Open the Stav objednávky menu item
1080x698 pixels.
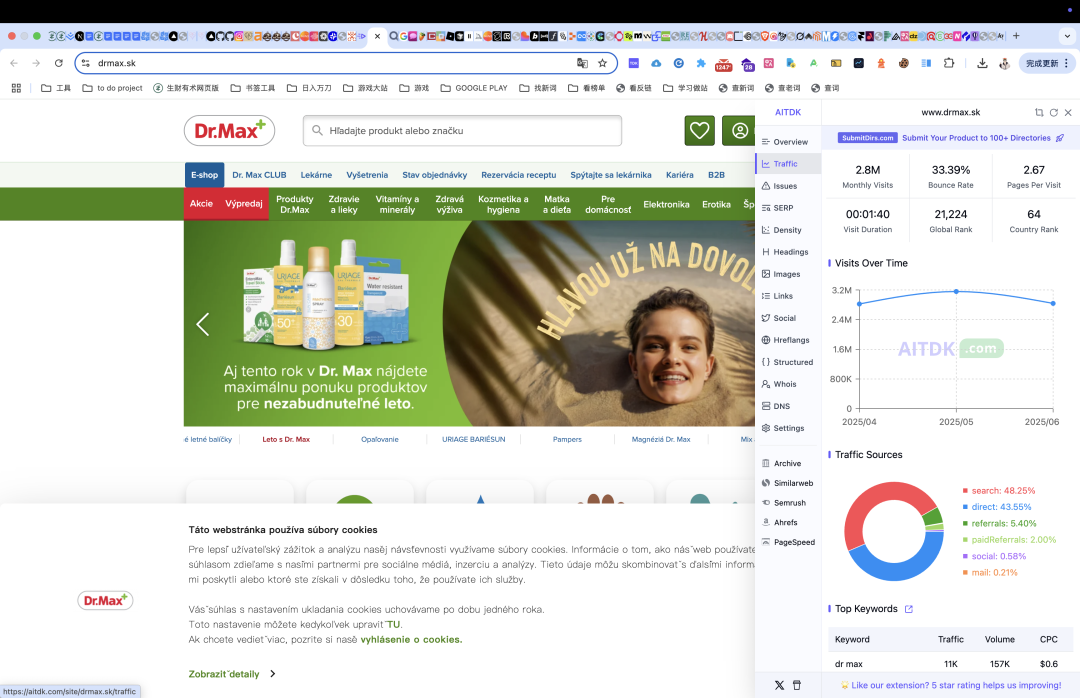click(x=435, y=175)
